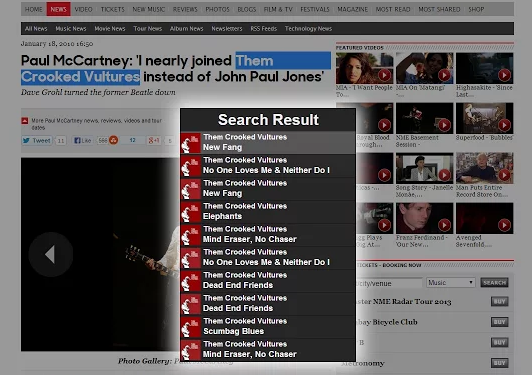Viewport: 532px width, 375px height.
Task: Click the red McCartney news icon
Action: tap(25, 120)
